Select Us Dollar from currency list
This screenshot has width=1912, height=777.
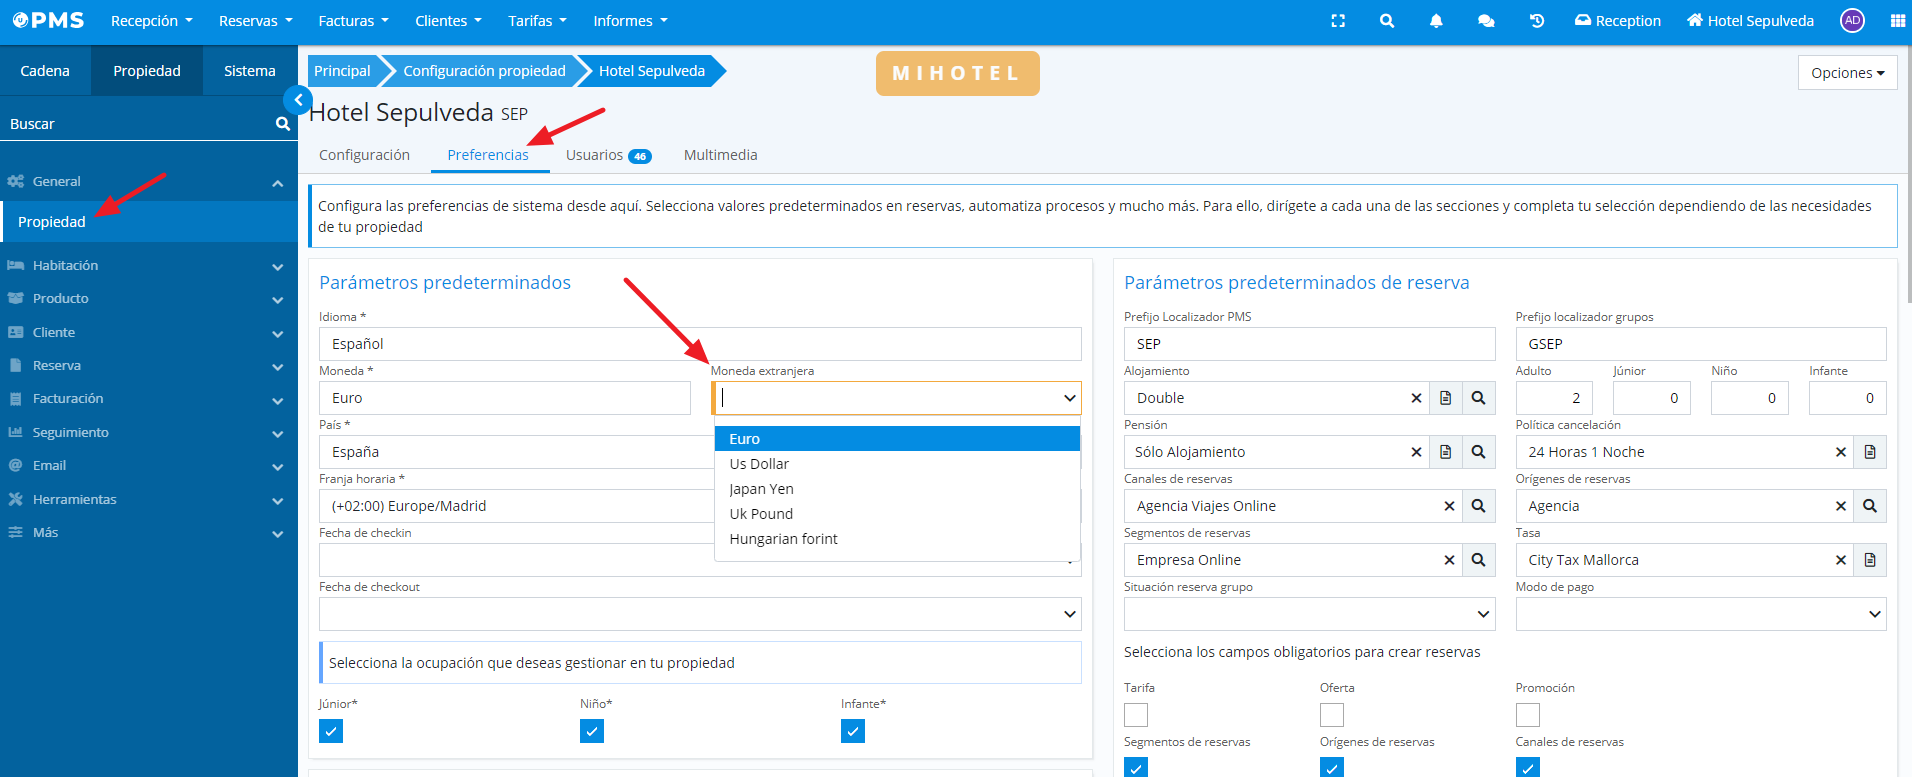(759, 464)
